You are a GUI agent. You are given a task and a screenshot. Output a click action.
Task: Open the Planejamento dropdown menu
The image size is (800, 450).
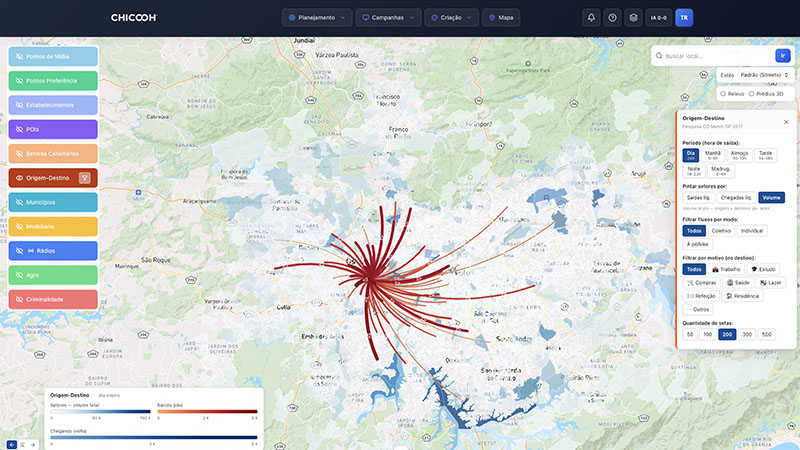pos(317,17)
